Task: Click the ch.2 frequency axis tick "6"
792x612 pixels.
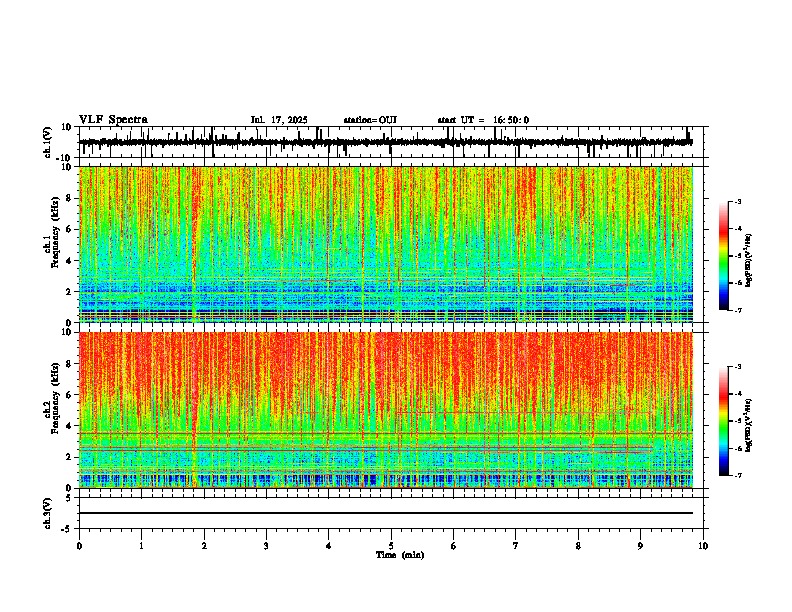Action: click(71, 394)
